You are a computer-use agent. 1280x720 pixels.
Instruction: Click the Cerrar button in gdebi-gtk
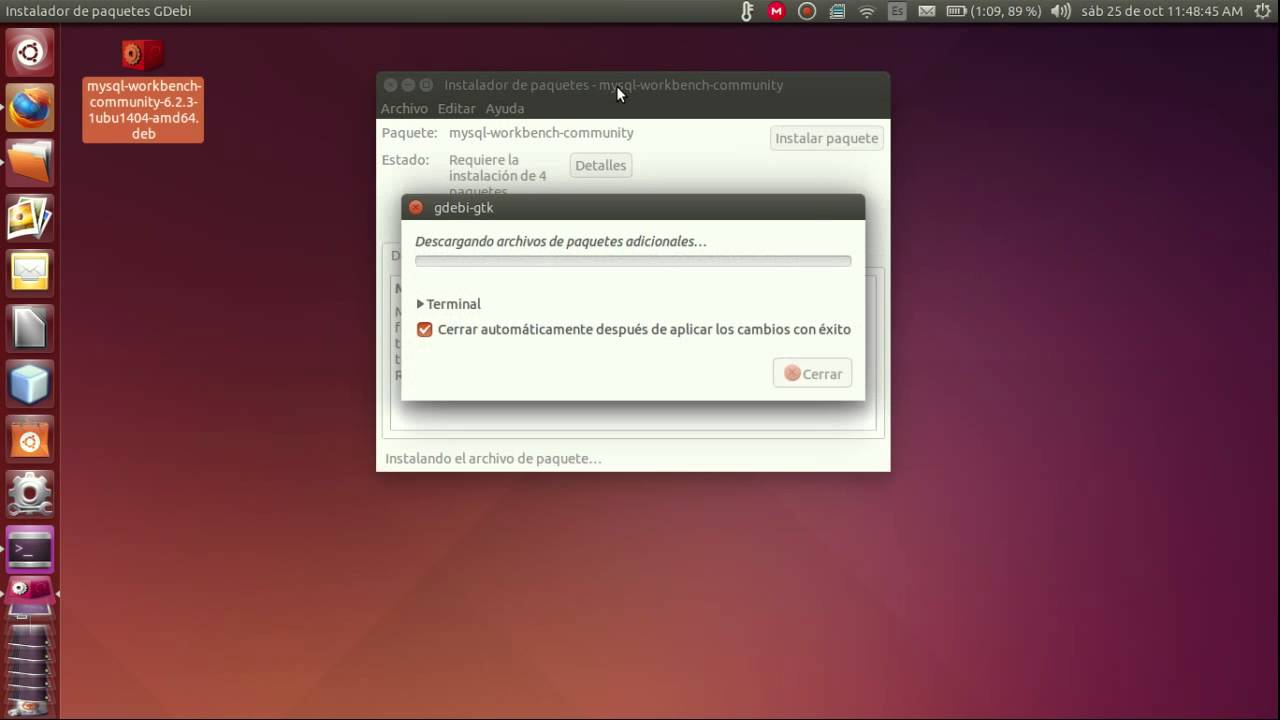812,373
